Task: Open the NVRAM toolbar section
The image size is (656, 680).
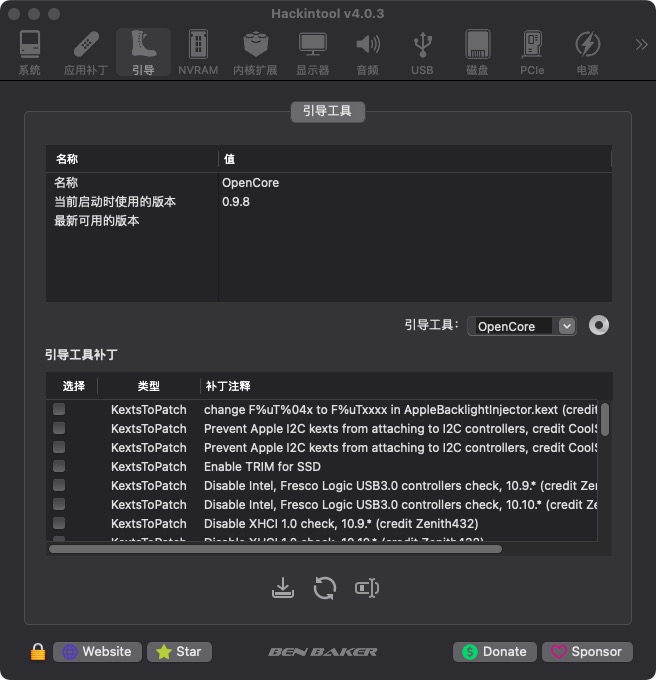Action: pos(198,52)
